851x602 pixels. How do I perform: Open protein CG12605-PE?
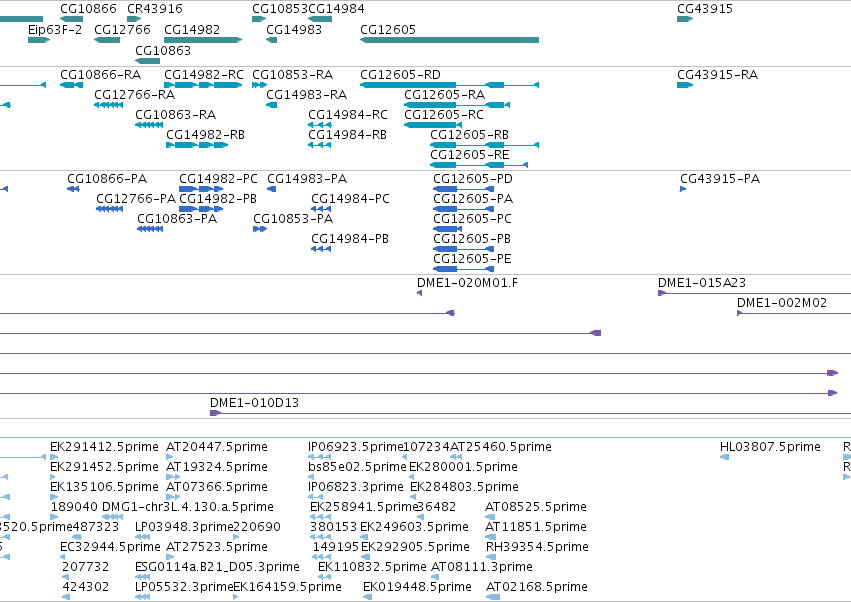point(472,259)
